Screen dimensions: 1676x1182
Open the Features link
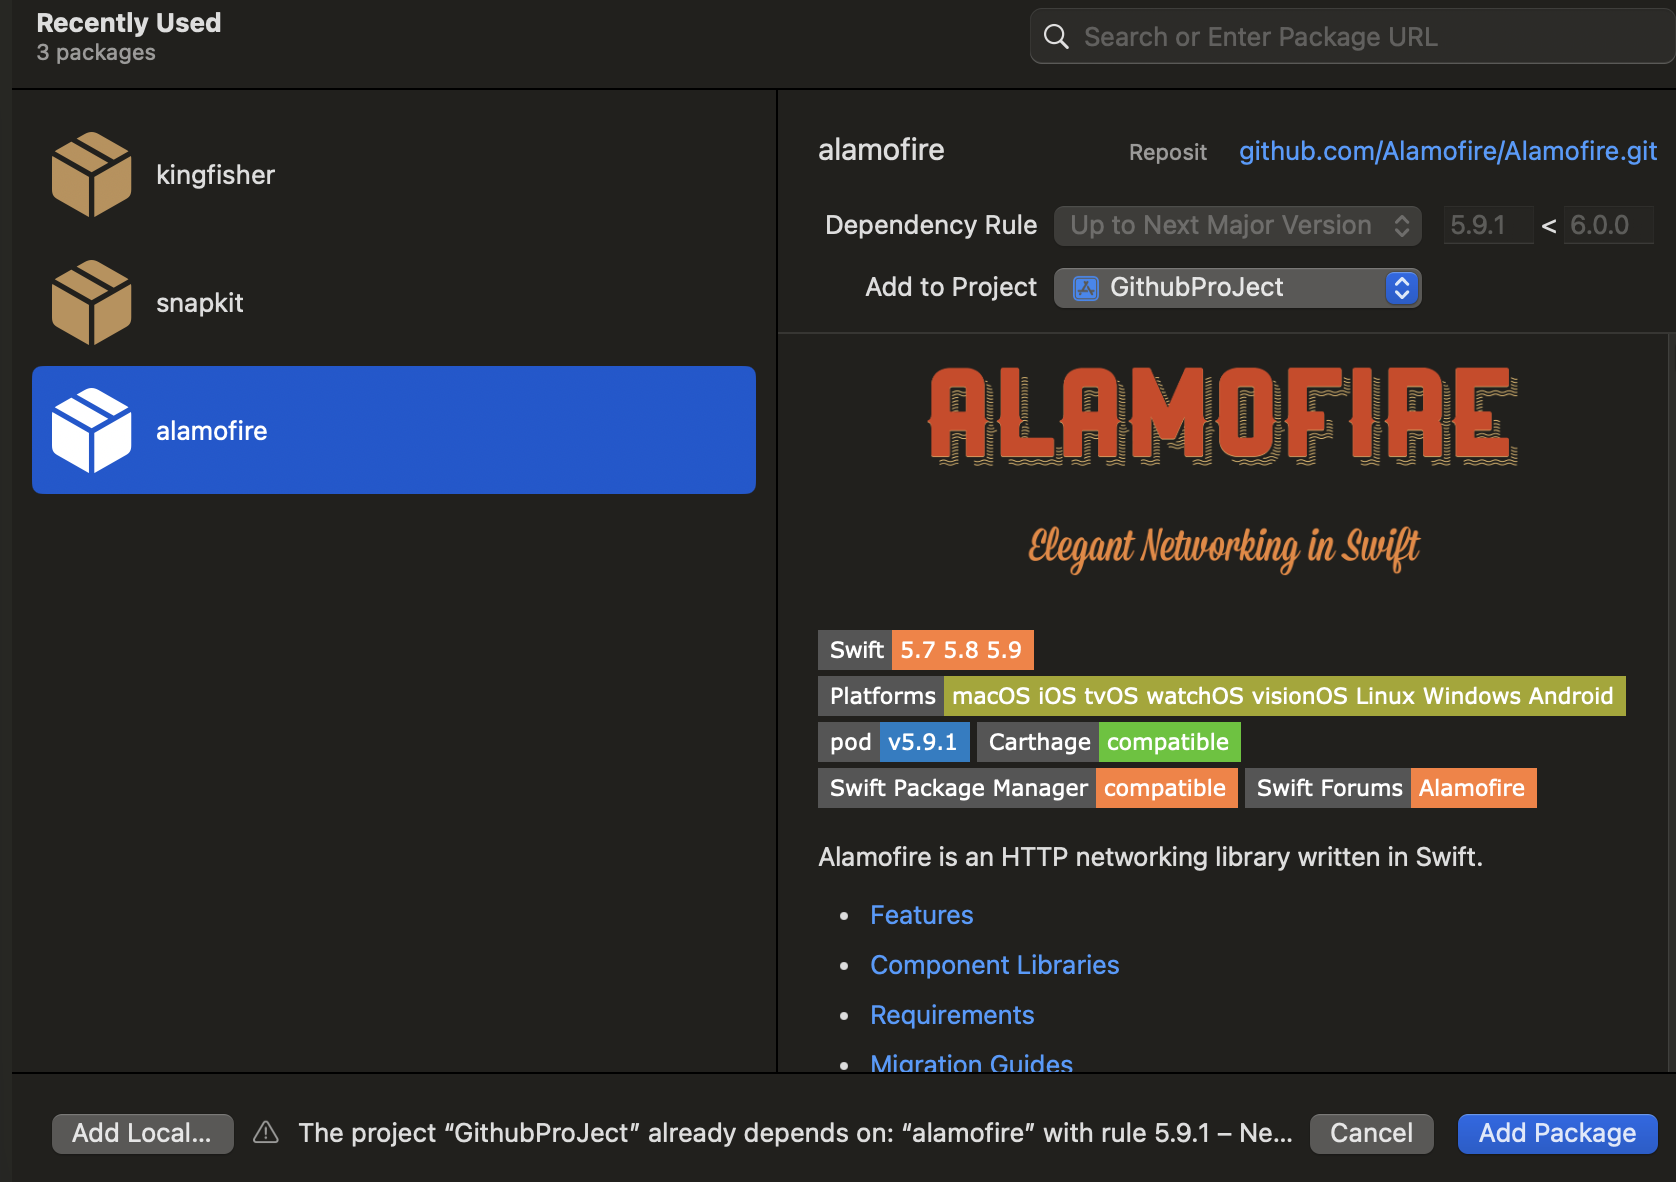click(921, 915)
